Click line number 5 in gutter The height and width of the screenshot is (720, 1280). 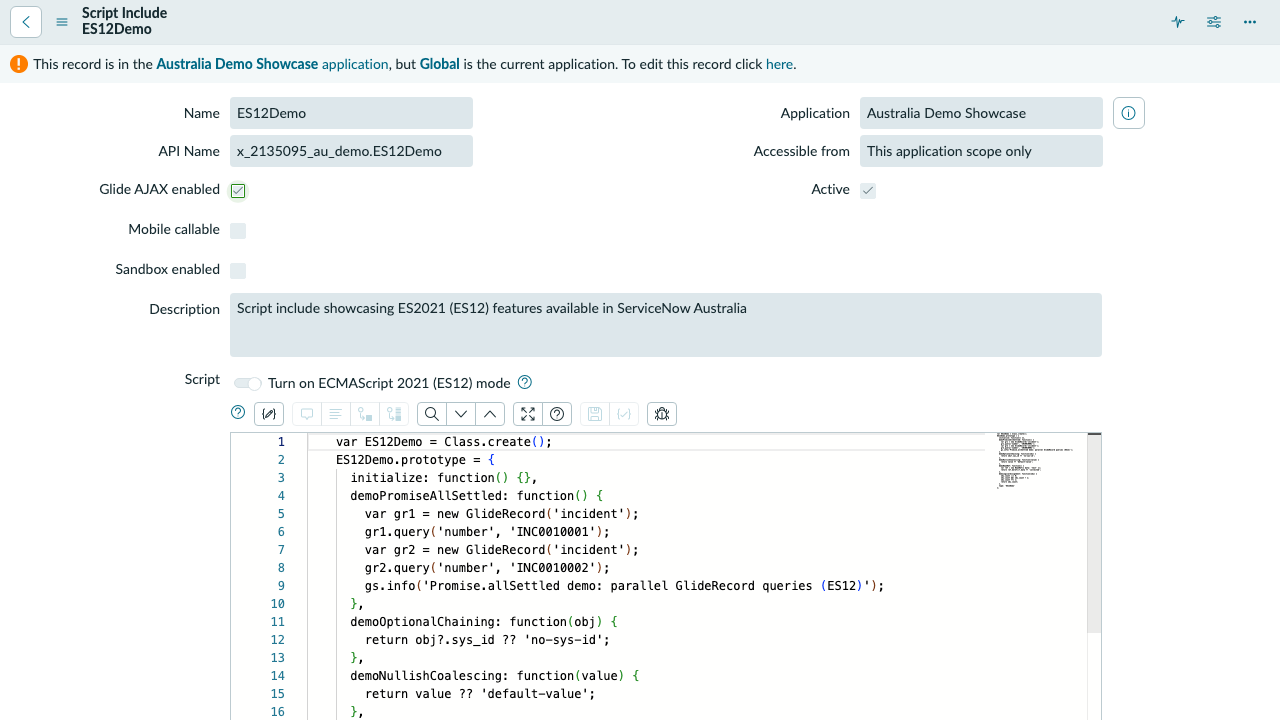(281, 514)
